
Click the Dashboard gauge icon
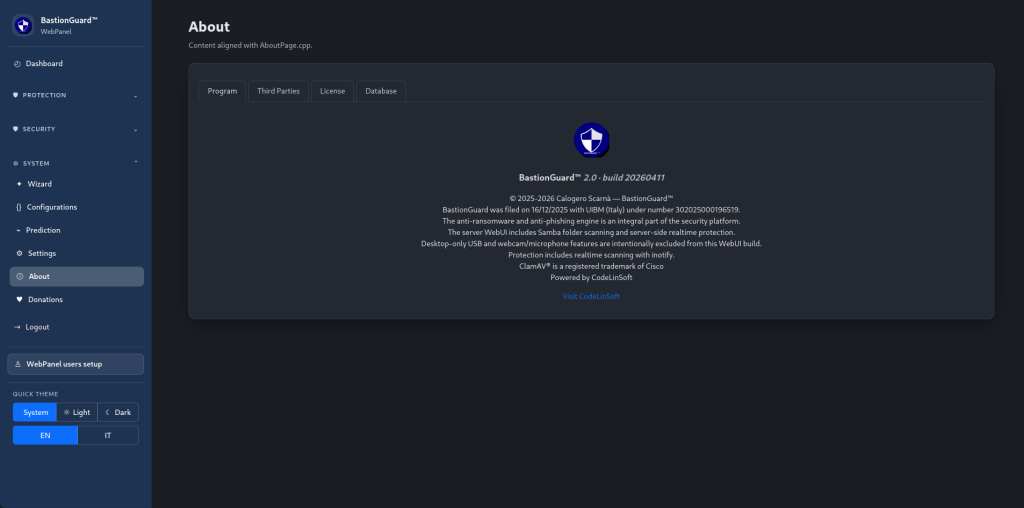pyautogui.click(x=17, y=64)
